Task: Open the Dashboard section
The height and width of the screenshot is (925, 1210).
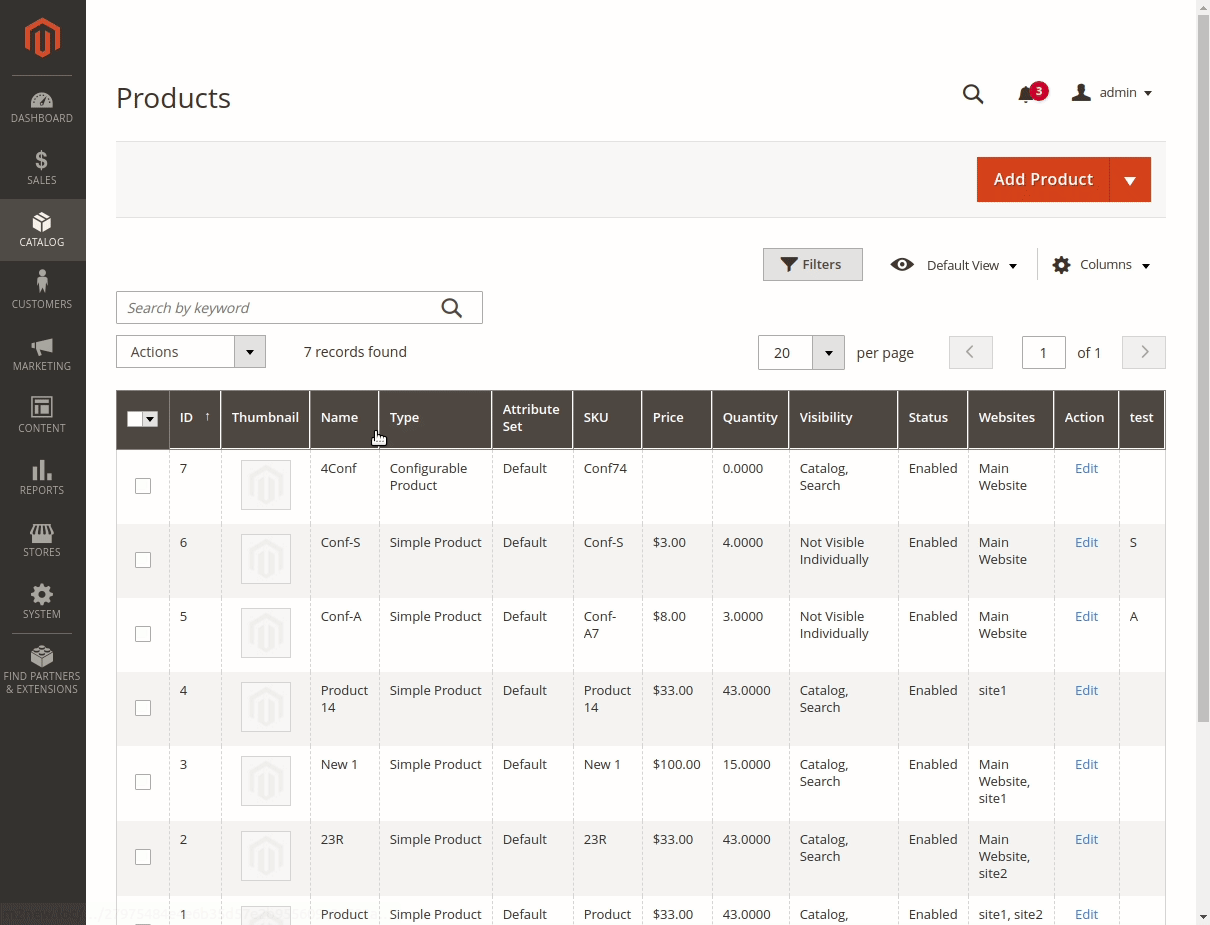Action: (42, 107)
